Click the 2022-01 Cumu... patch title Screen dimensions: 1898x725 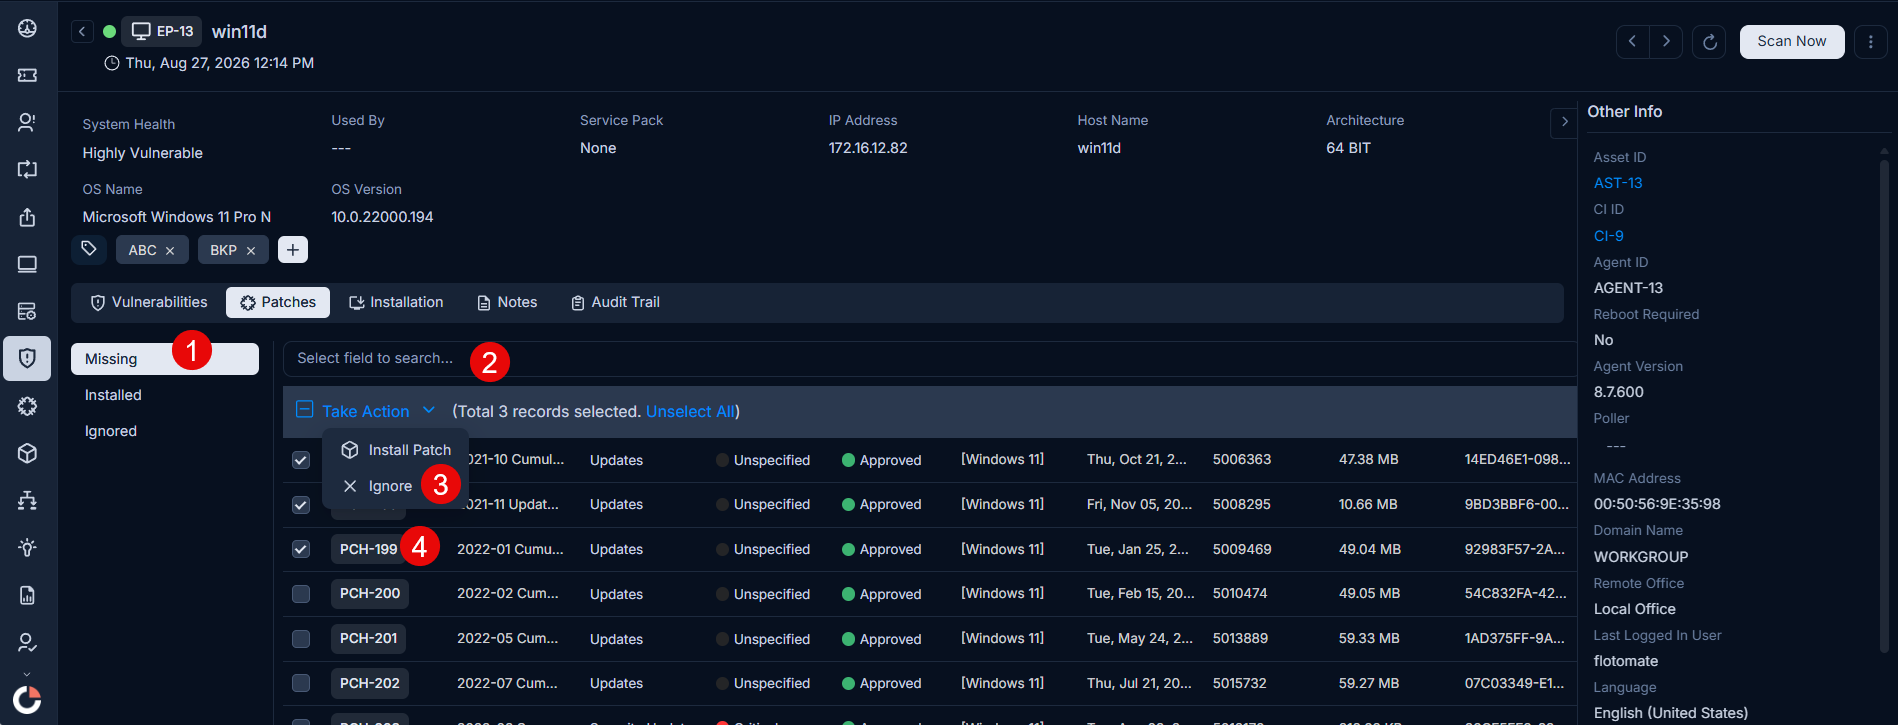pyautogui.click(x=510, y=549)
